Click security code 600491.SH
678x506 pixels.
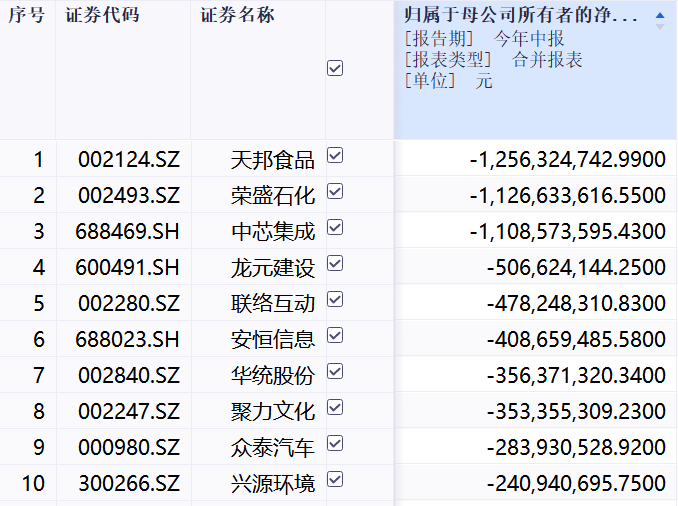(x=127, y=267)
